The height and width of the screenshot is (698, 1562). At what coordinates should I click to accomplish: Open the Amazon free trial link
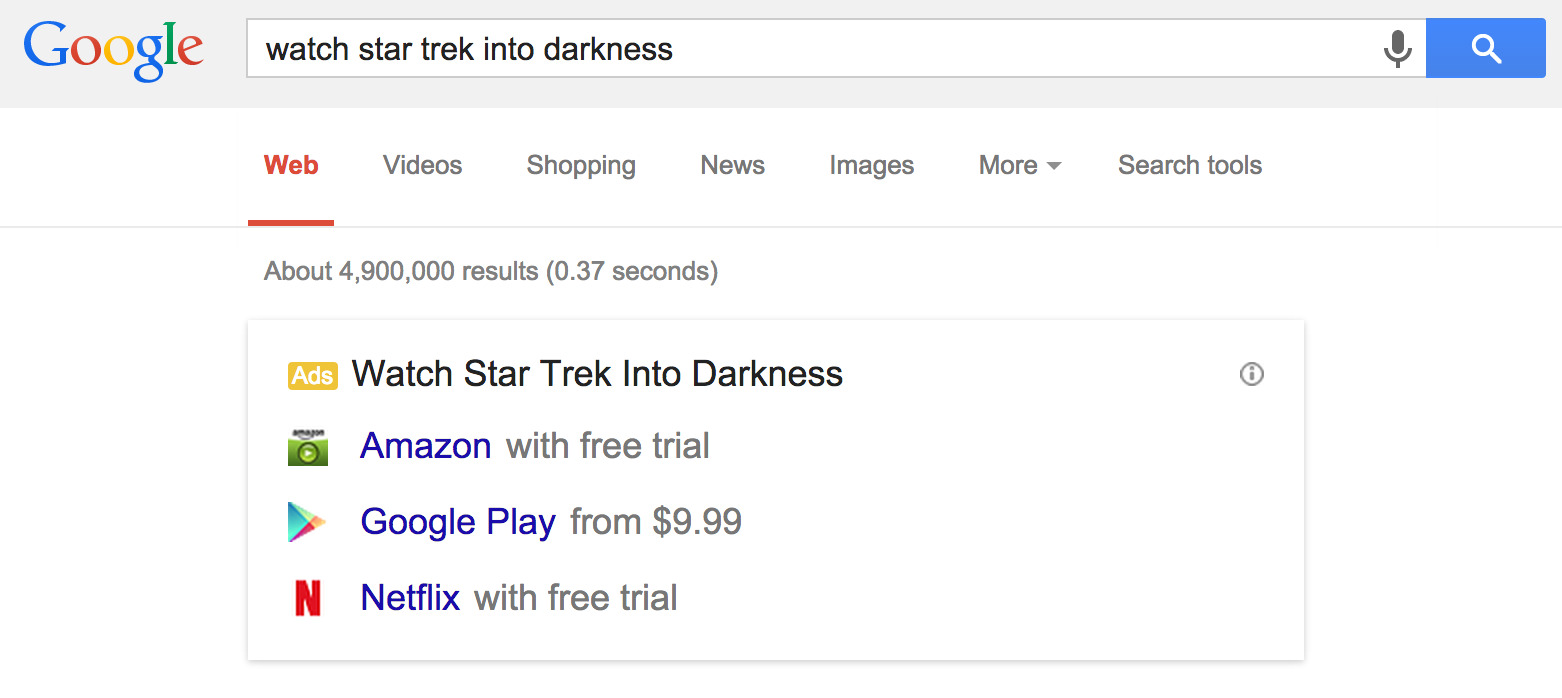[x=426, y=446]
